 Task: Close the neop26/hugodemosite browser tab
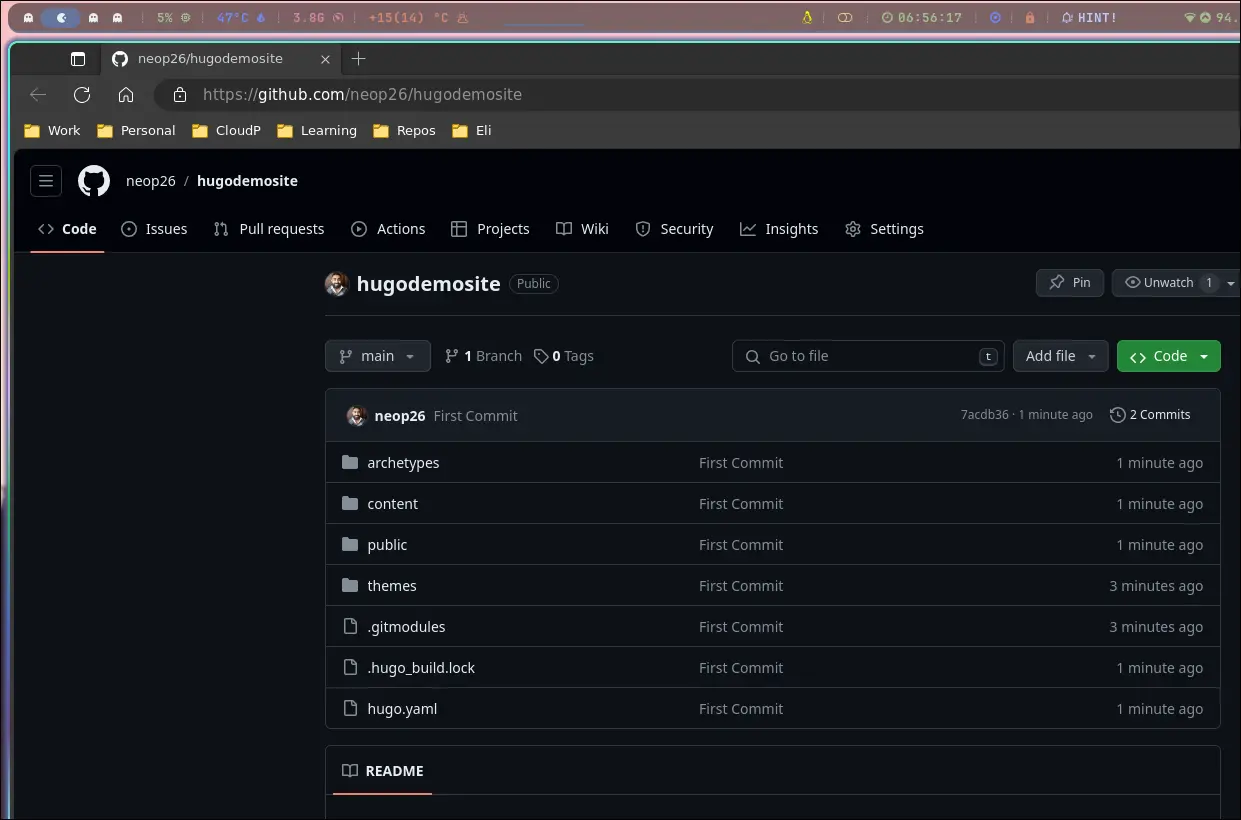pyautogui.click(x=325, y=59)
